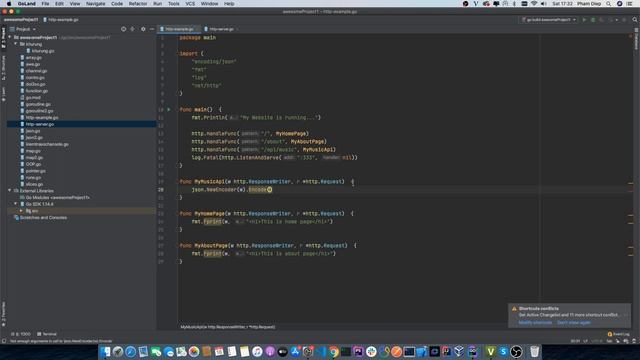Screen dimensions: 640x360
Task: Open Trash in the dock
Action: coord(534,351)
